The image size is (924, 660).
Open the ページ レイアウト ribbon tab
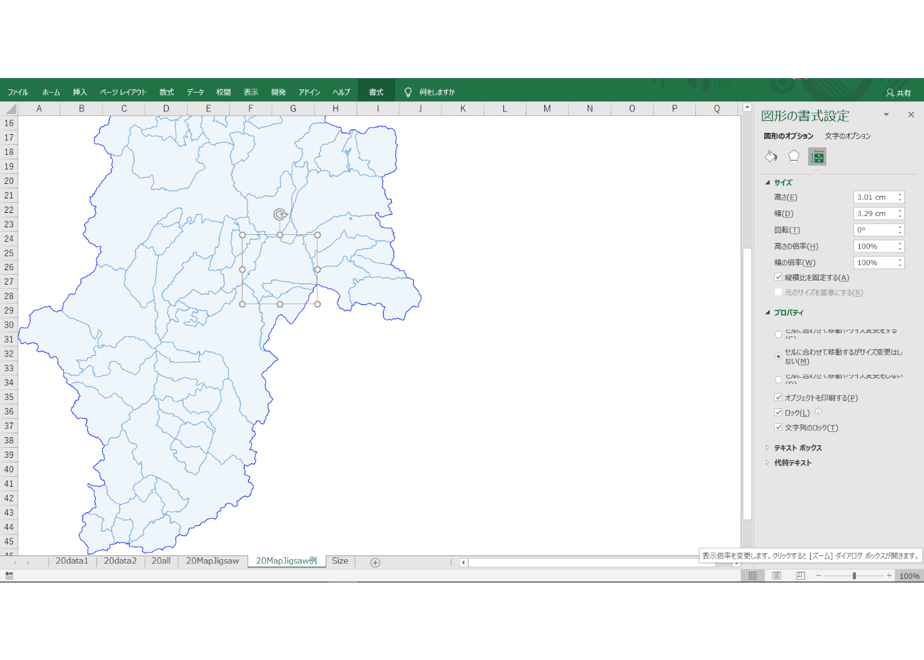[x=123, y=92]
